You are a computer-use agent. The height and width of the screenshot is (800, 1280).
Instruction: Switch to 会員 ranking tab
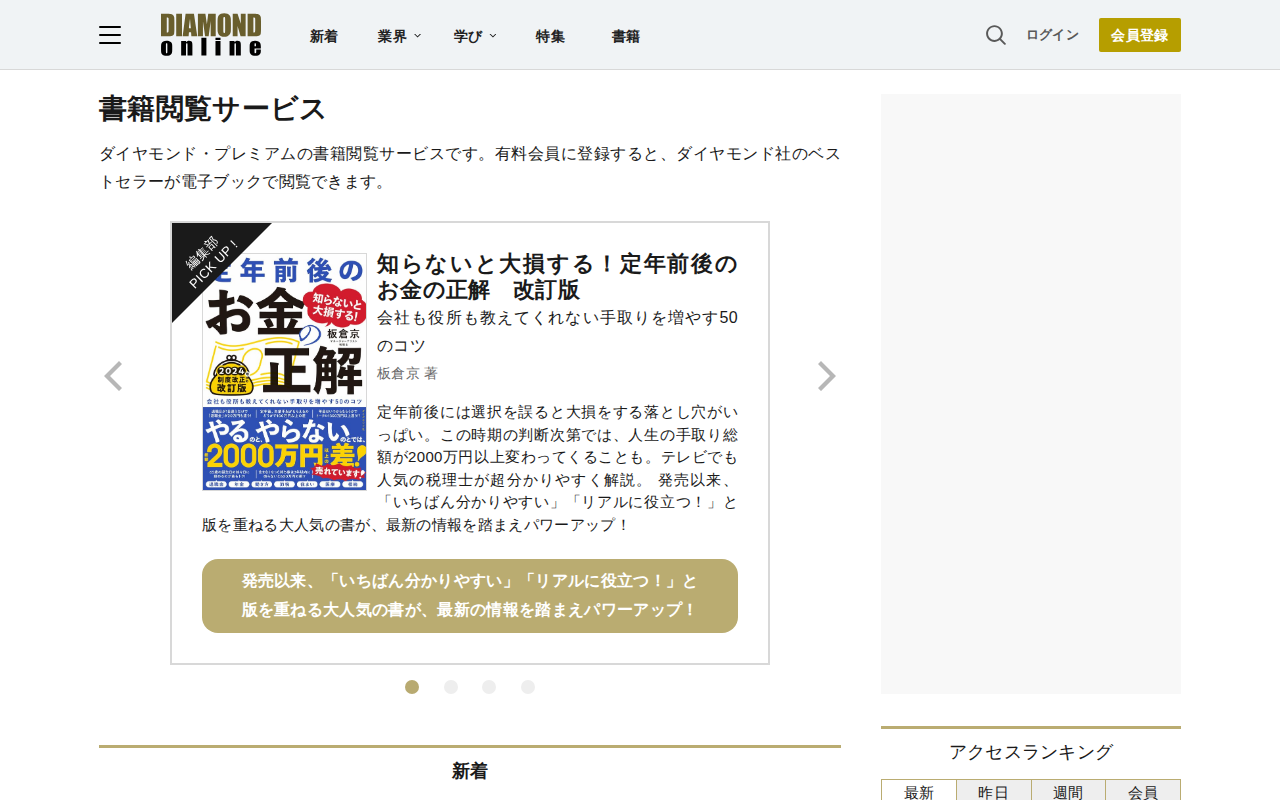[1143, 791]
